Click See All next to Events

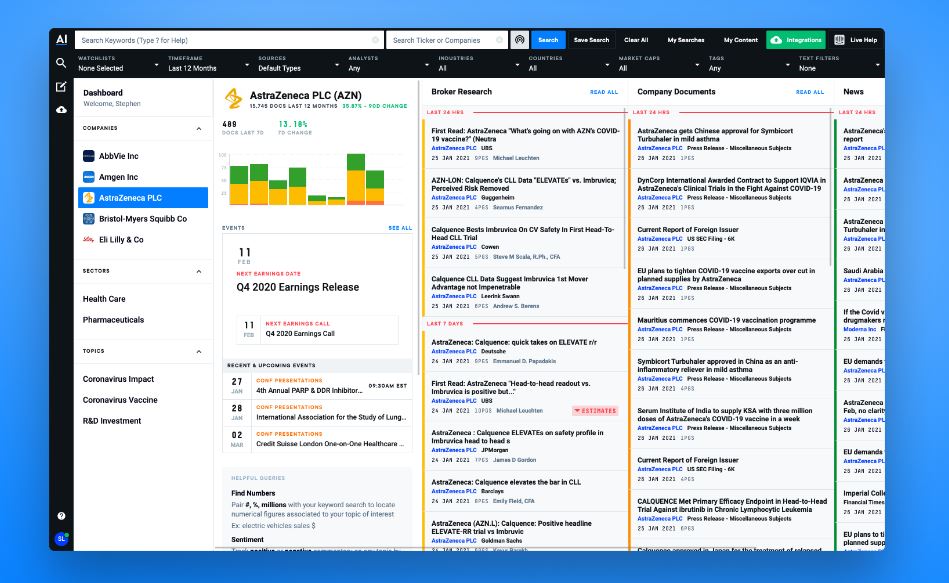point(400,228)
